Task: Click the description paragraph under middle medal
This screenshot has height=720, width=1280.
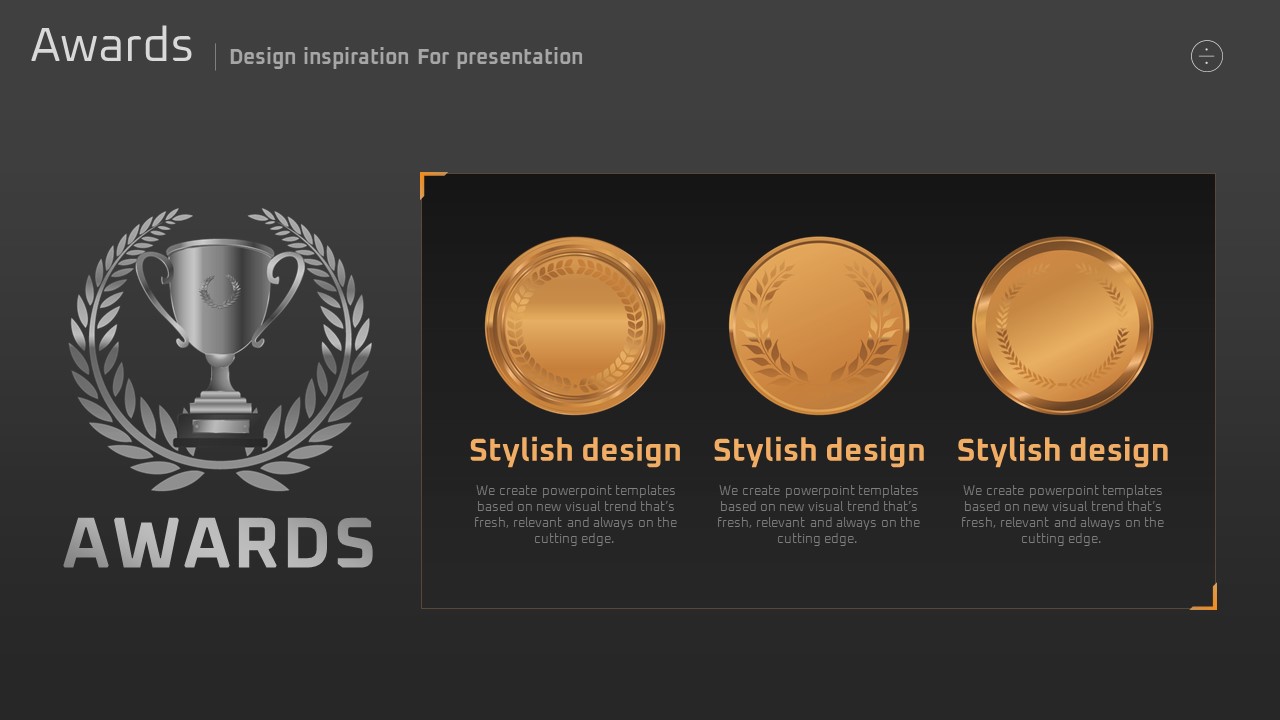Action: [x=819, y=515]
